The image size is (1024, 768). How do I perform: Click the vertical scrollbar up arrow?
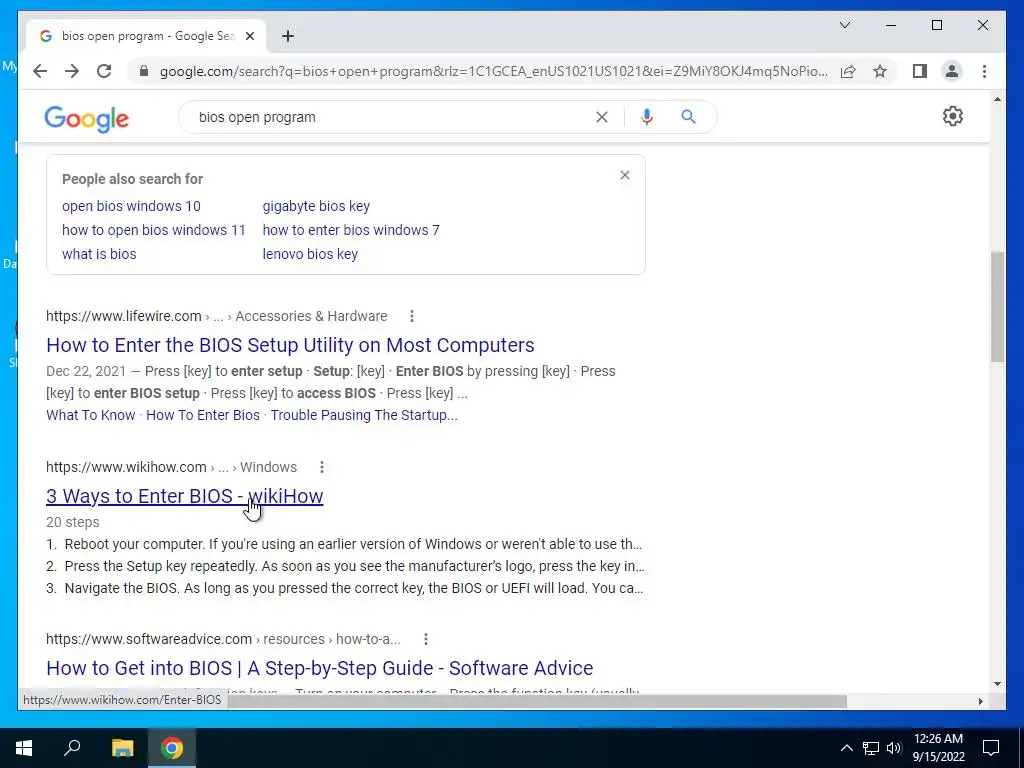coord(997,99)
